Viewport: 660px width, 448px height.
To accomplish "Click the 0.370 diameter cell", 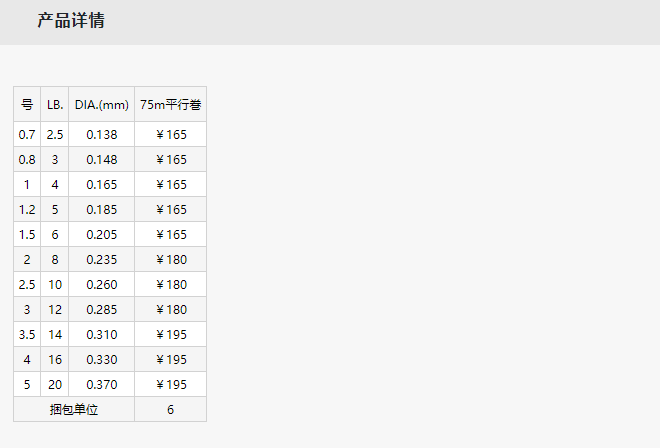I will point(102,384).
